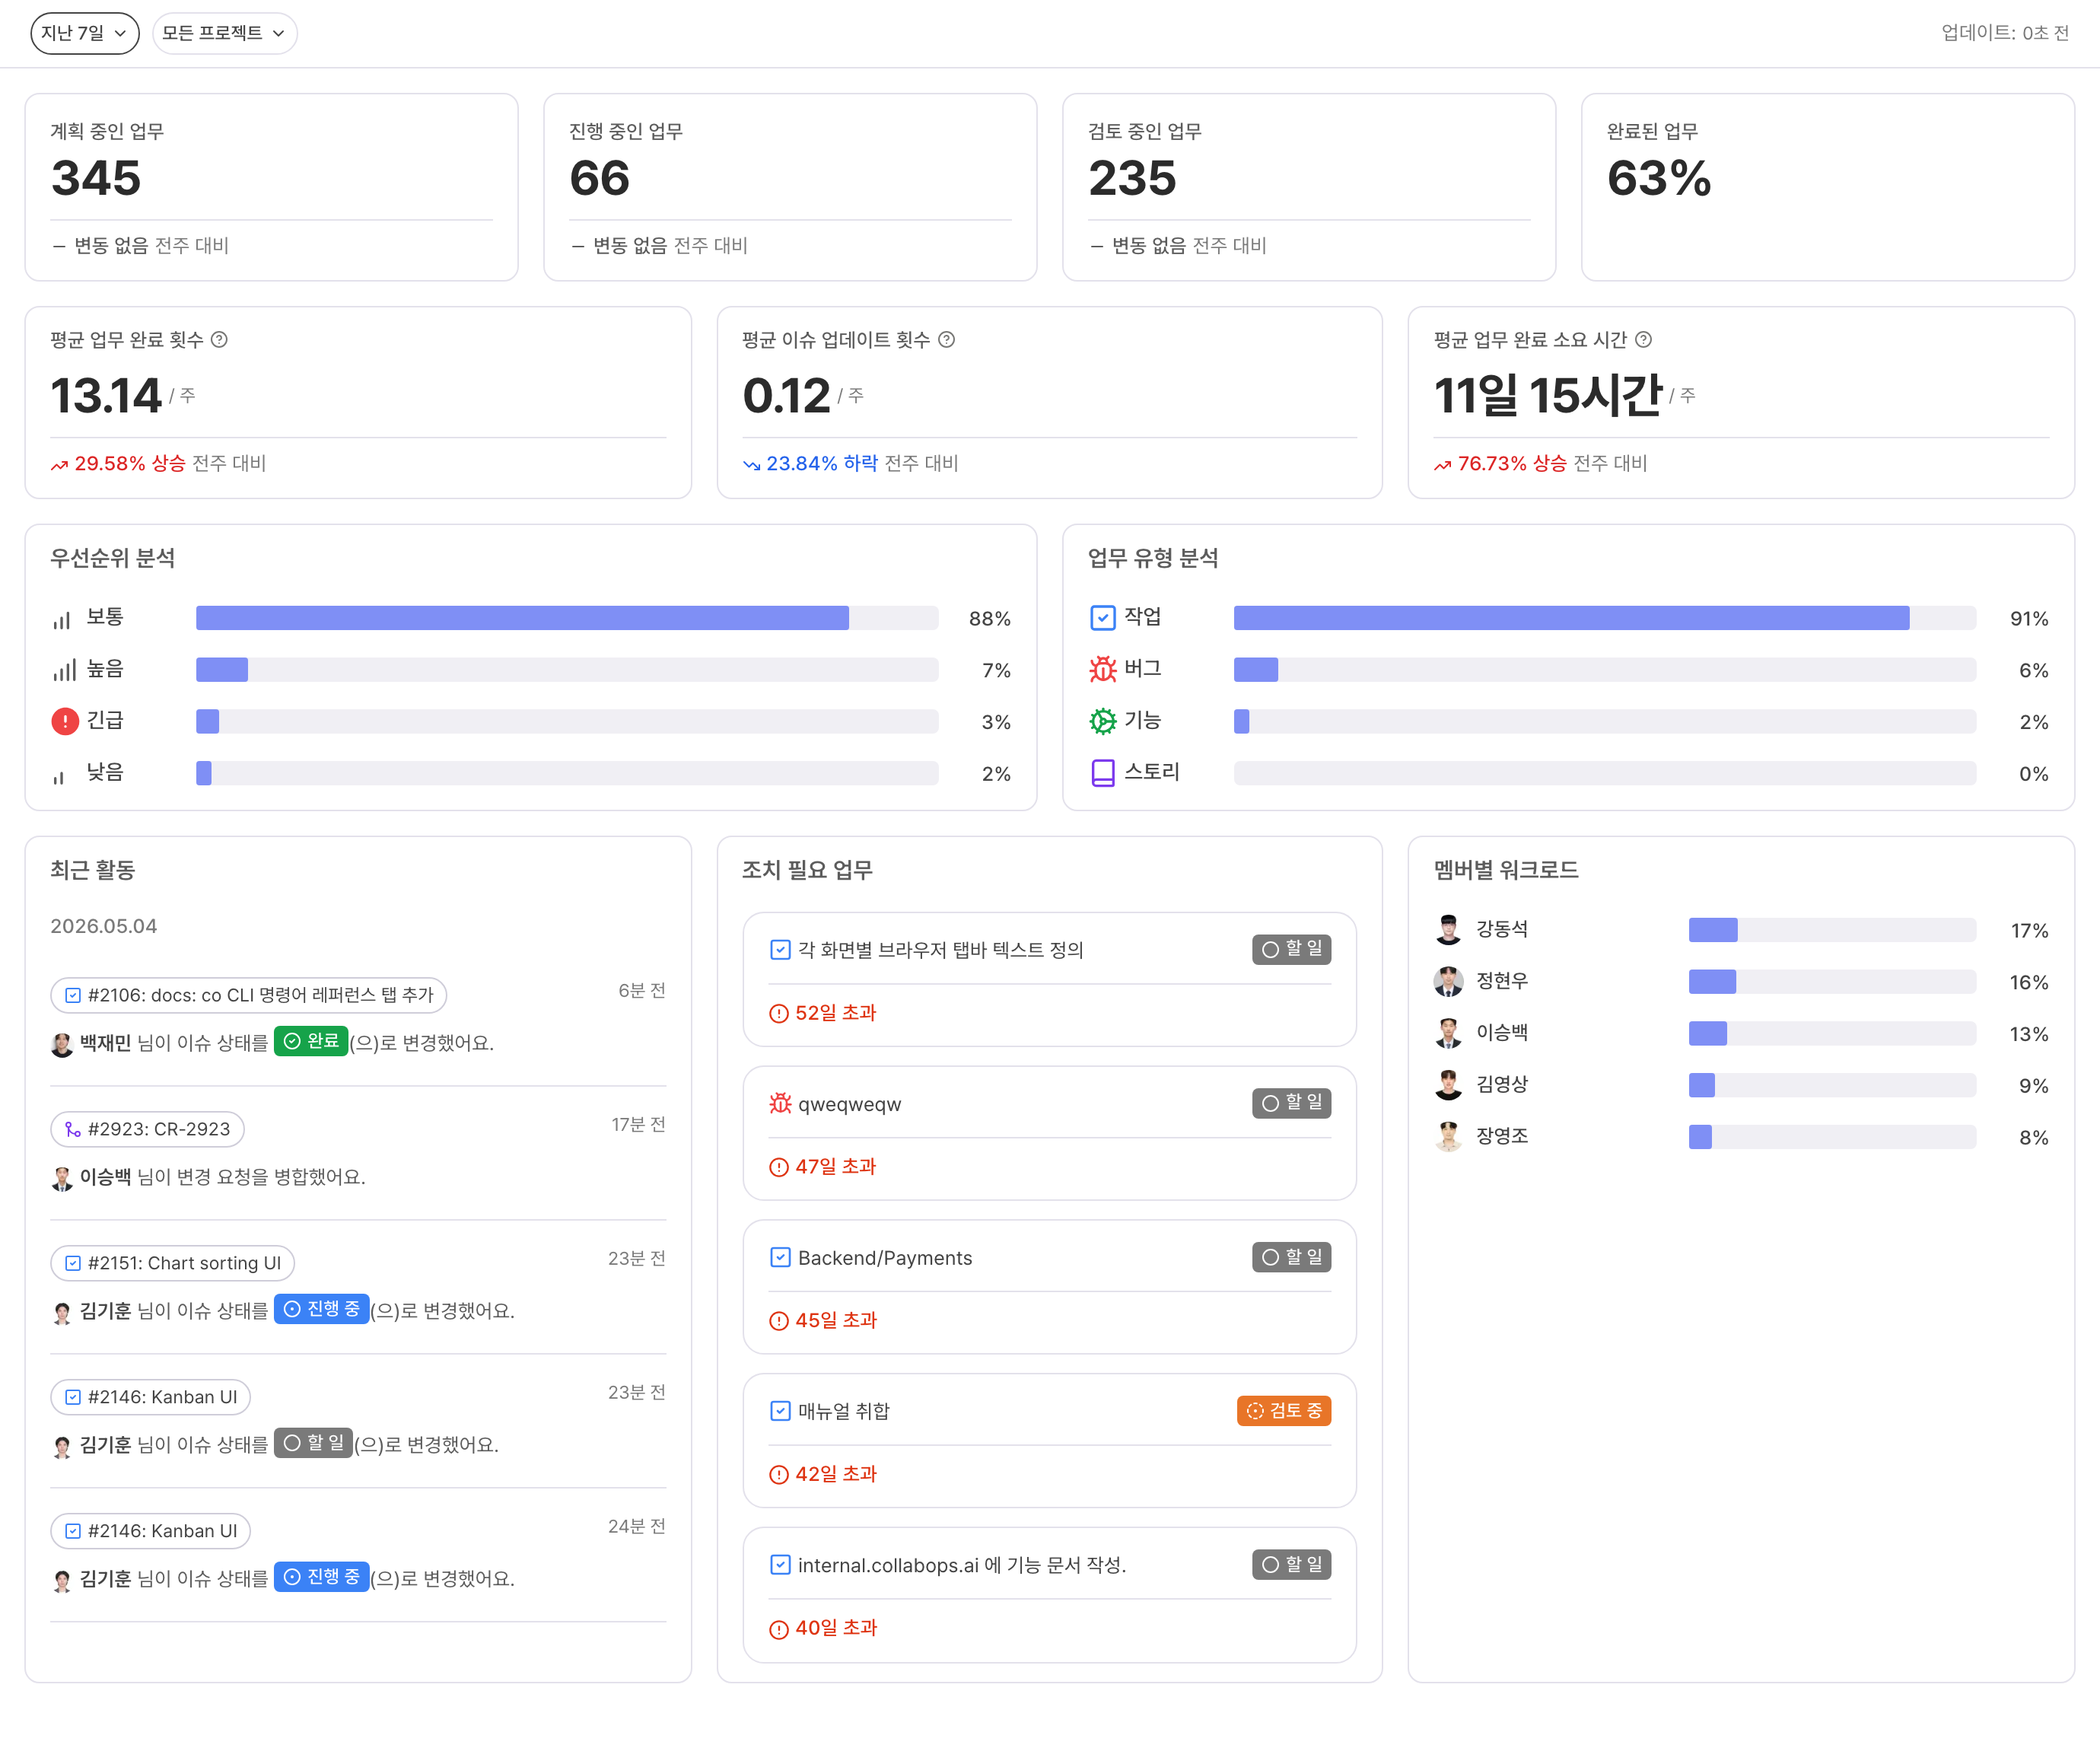This screenshot has width=2100, height=1764.
Task: Click the 40일 초과 overdue warning icon
Action: click(779, 1629)
